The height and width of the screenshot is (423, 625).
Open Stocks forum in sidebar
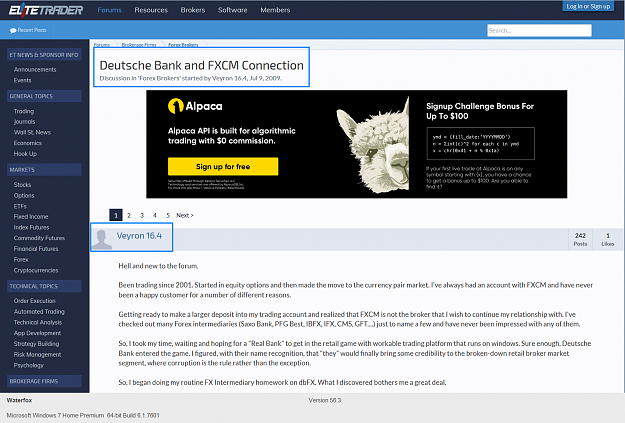22,185
